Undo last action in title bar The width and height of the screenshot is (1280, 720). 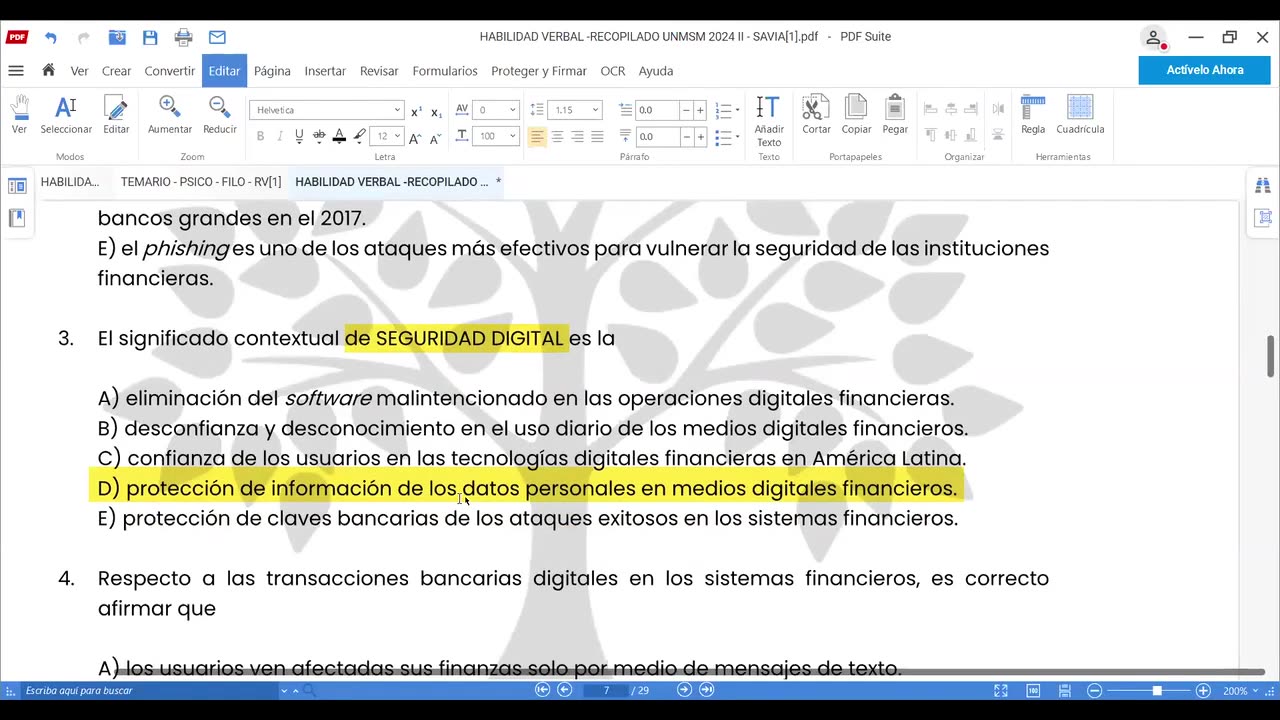point(51,37)
